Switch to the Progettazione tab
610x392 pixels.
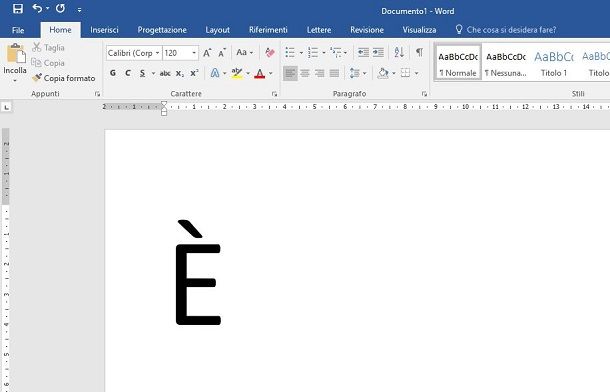162,30
